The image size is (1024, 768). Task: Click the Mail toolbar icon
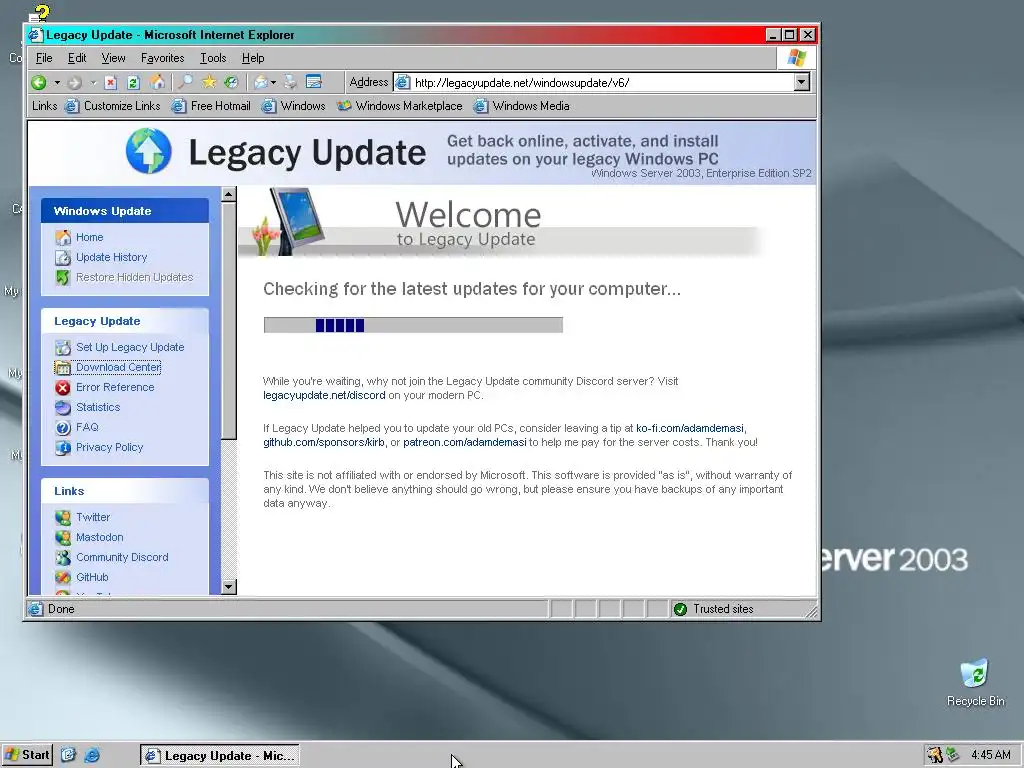pyautogui.click(x=261, y=82)
